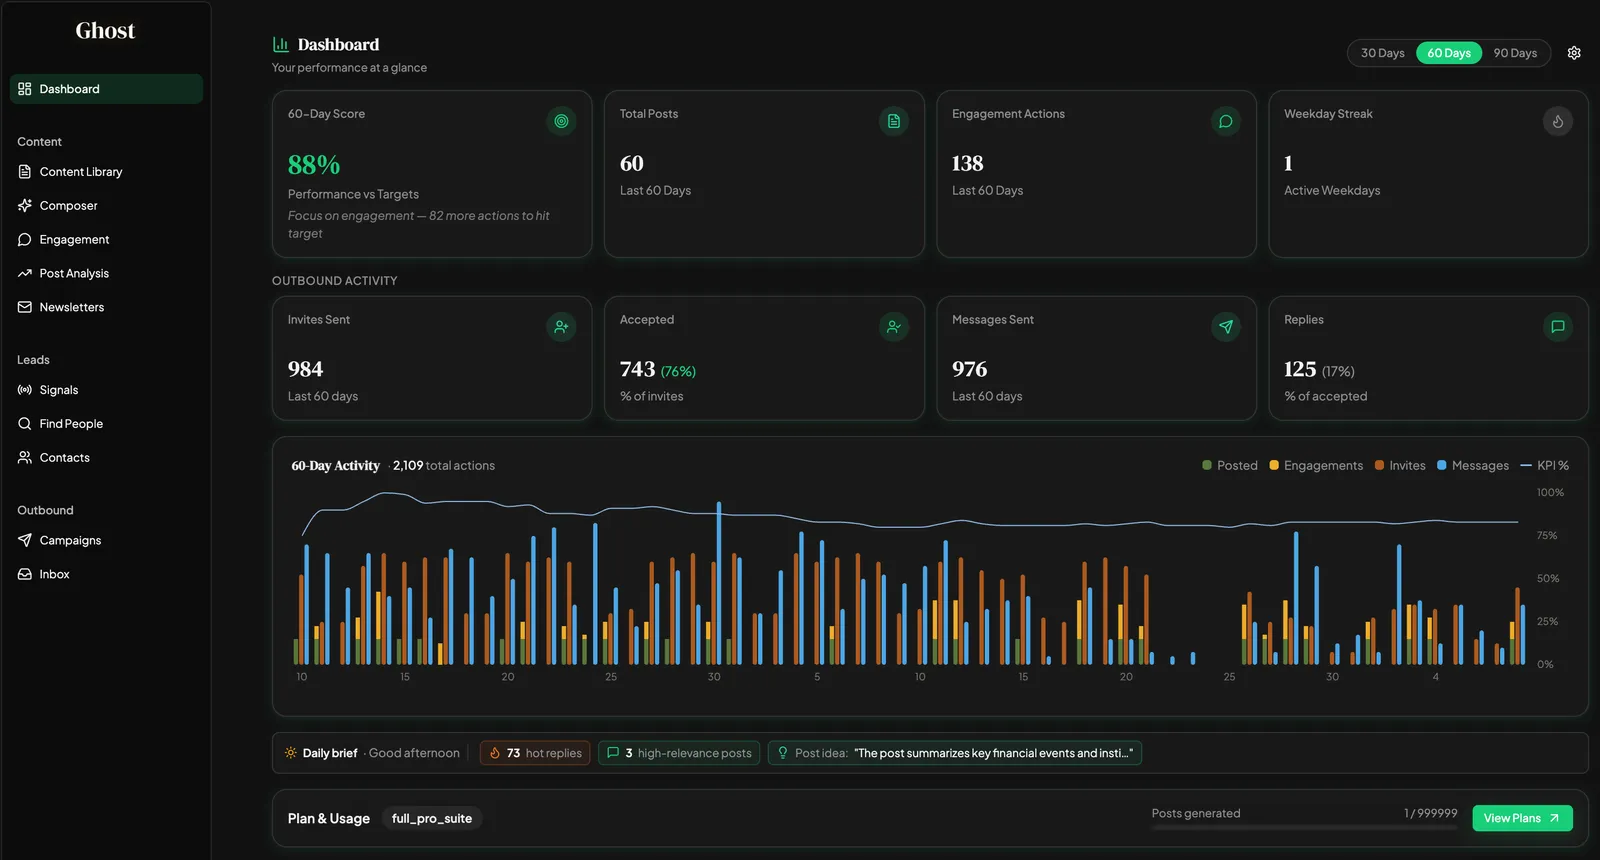Switch the range to 30 Days
This screenshot has height=860, width=1600.
(x=1382, y=53)
